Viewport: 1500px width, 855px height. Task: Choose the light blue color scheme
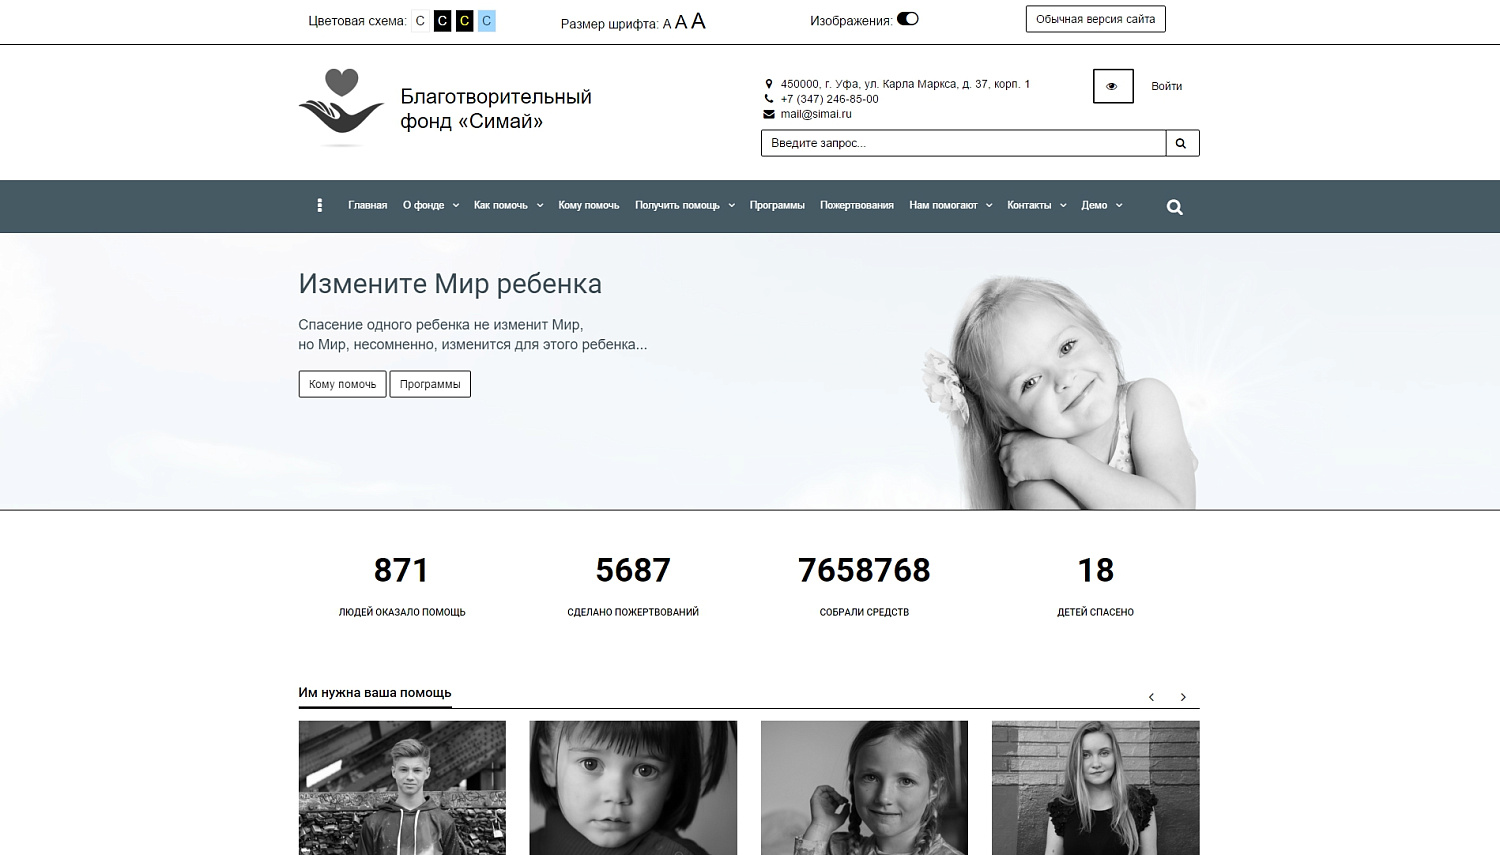[x=487, y=21]
